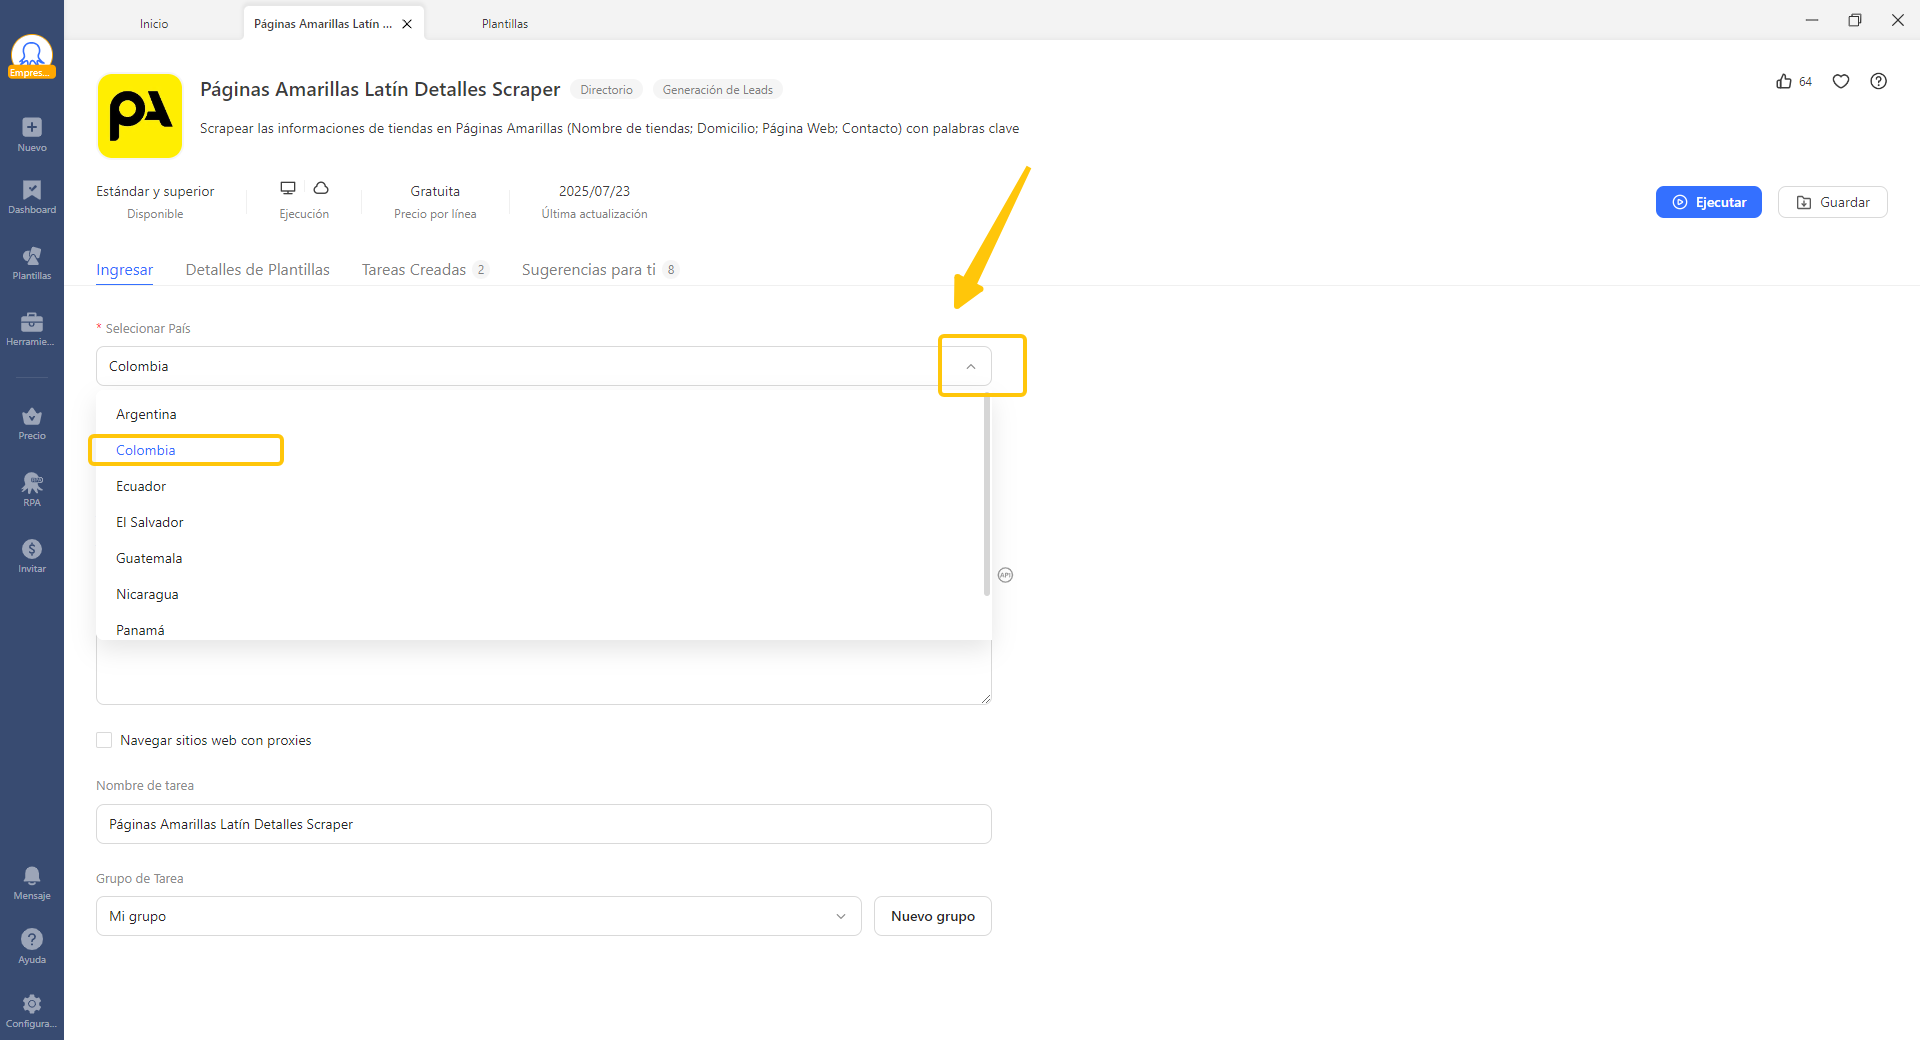Click the Ejecutar button
The height and width of the screenshot is (1040, 1920).
pos(1708,202)
